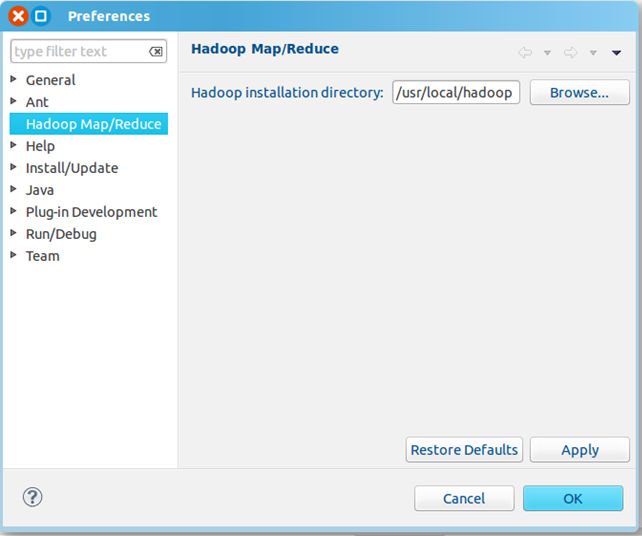Expand the Help tree node
Screen dimensions: 642x536
[13, 145]
